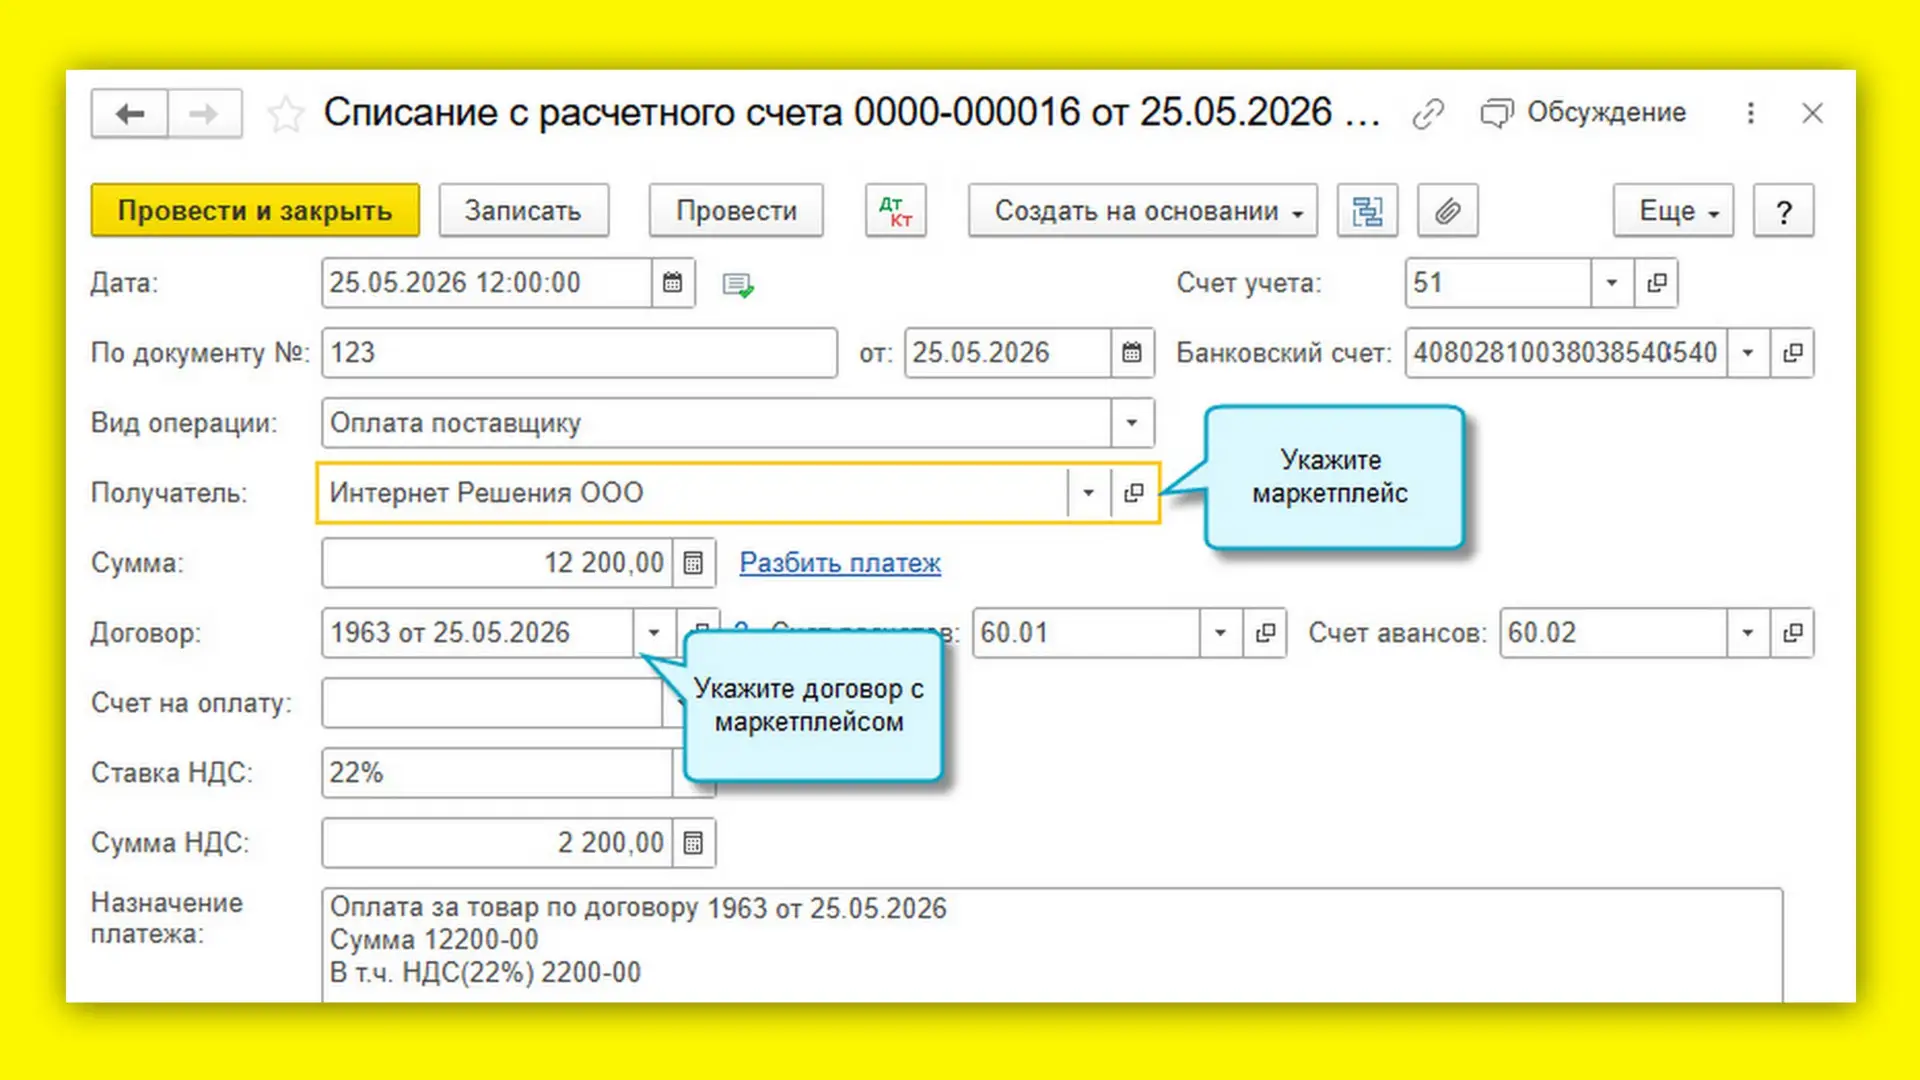Expand the Вид операции dropdown
Viewport: 1920px width, 1080px height.
click(1131, 423)
